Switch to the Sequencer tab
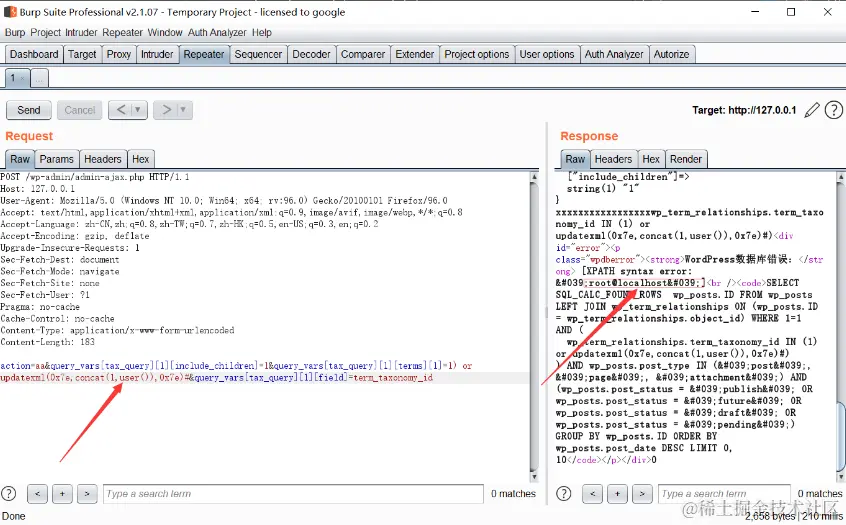This screenshot has width=846, height=525. 258,54
